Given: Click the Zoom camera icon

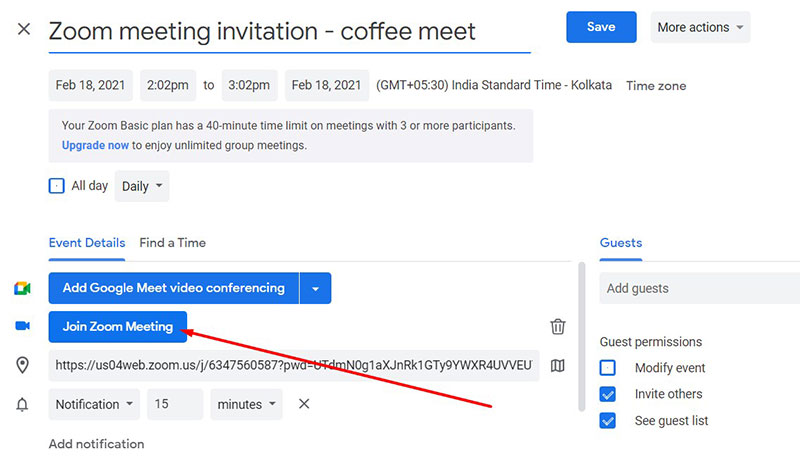Looking at the screenshot, I should click(22, 326).
